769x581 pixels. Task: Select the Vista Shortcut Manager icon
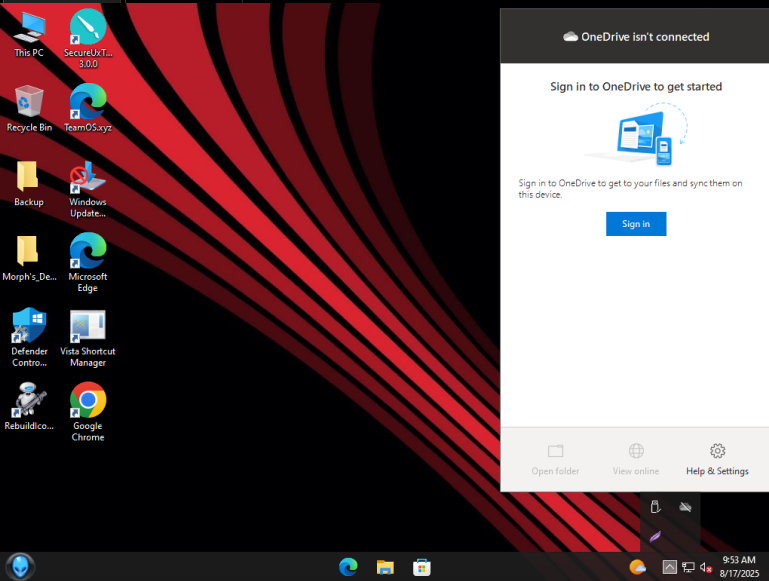coord(88,338)
